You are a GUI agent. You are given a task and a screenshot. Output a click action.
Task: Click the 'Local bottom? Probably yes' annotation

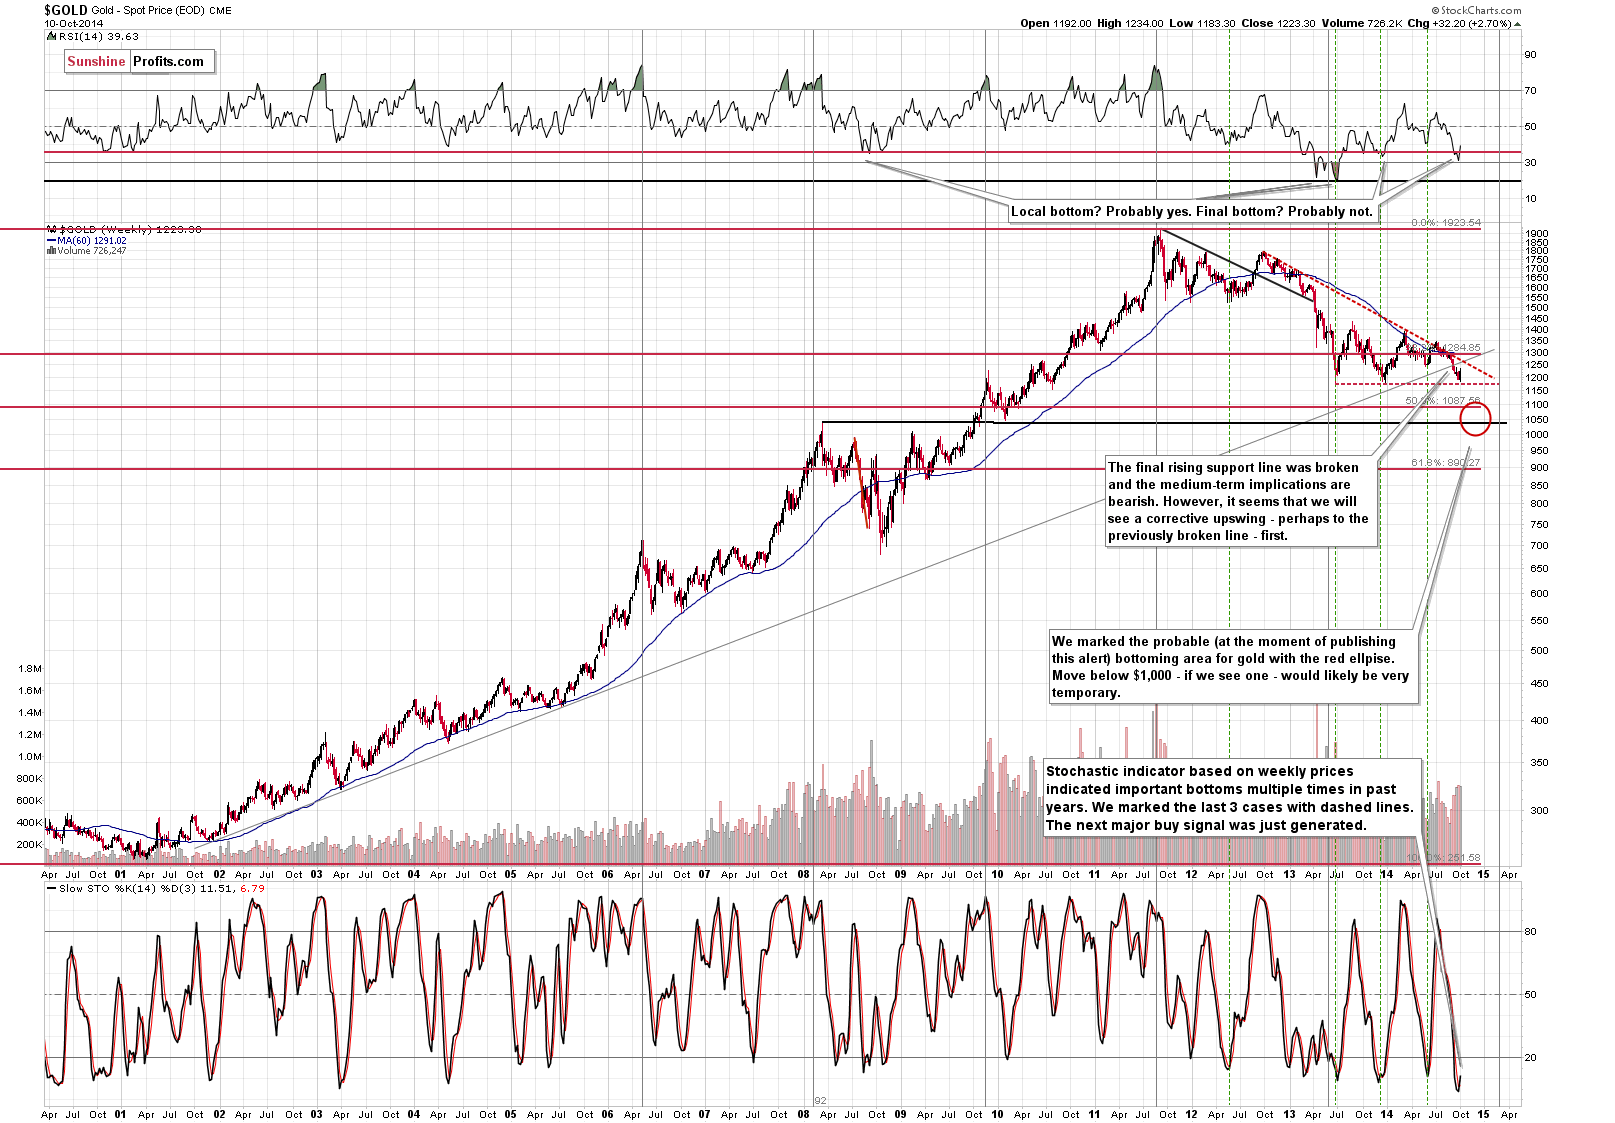pos(1192,211)
